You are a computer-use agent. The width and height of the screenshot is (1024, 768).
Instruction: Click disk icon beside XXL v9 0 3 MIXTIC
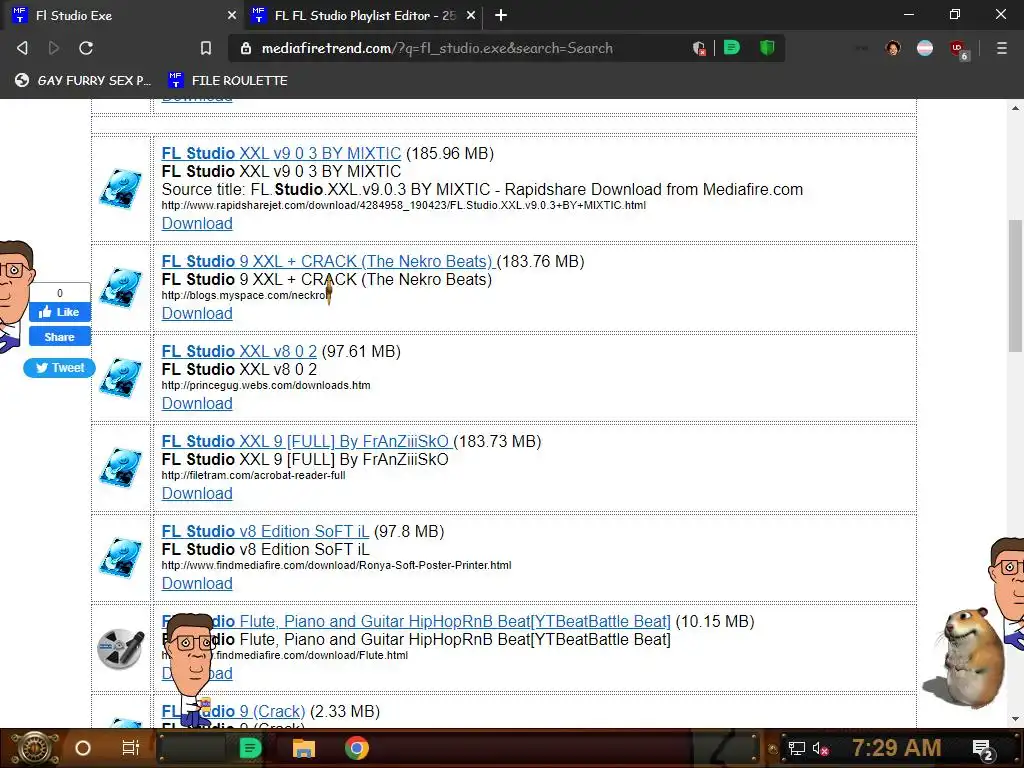(120, 189)
